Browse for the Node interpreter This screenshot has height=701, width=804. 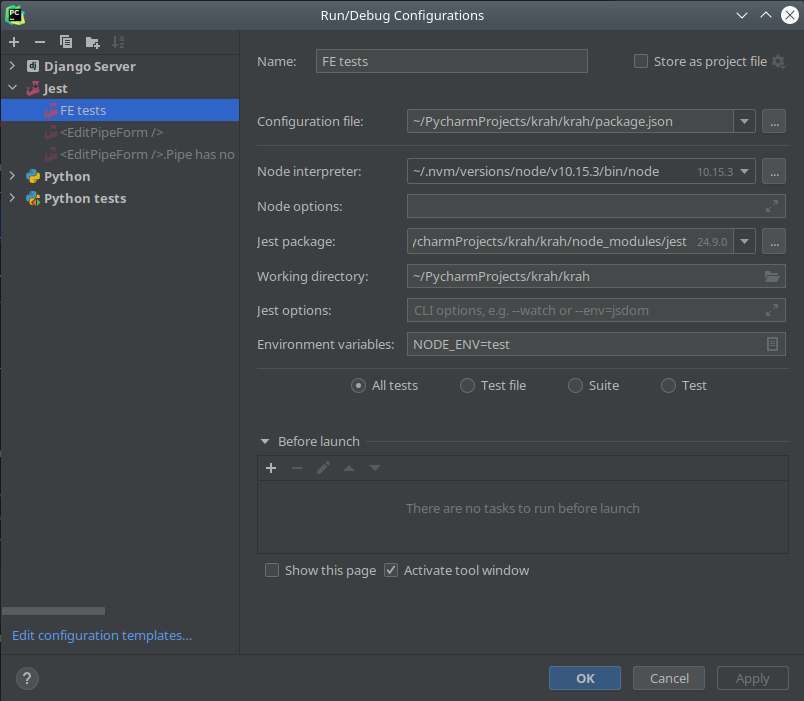(x=774, y=172)
